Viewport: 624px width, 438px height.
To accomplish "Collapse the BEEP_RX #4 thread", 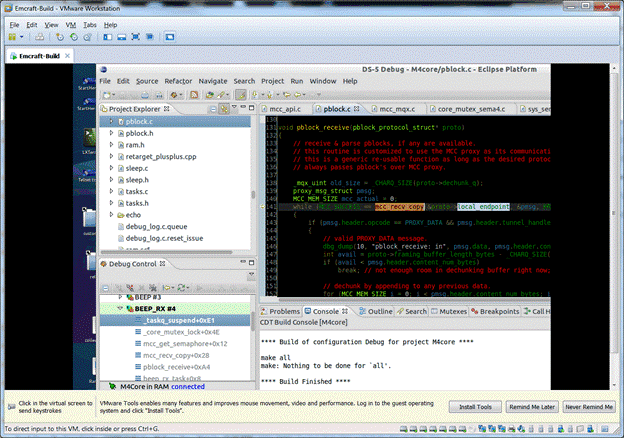I will [x=123, y=309].
